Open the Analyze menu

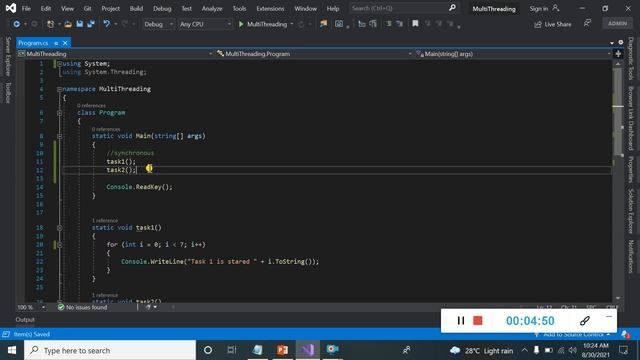[212, 8]
